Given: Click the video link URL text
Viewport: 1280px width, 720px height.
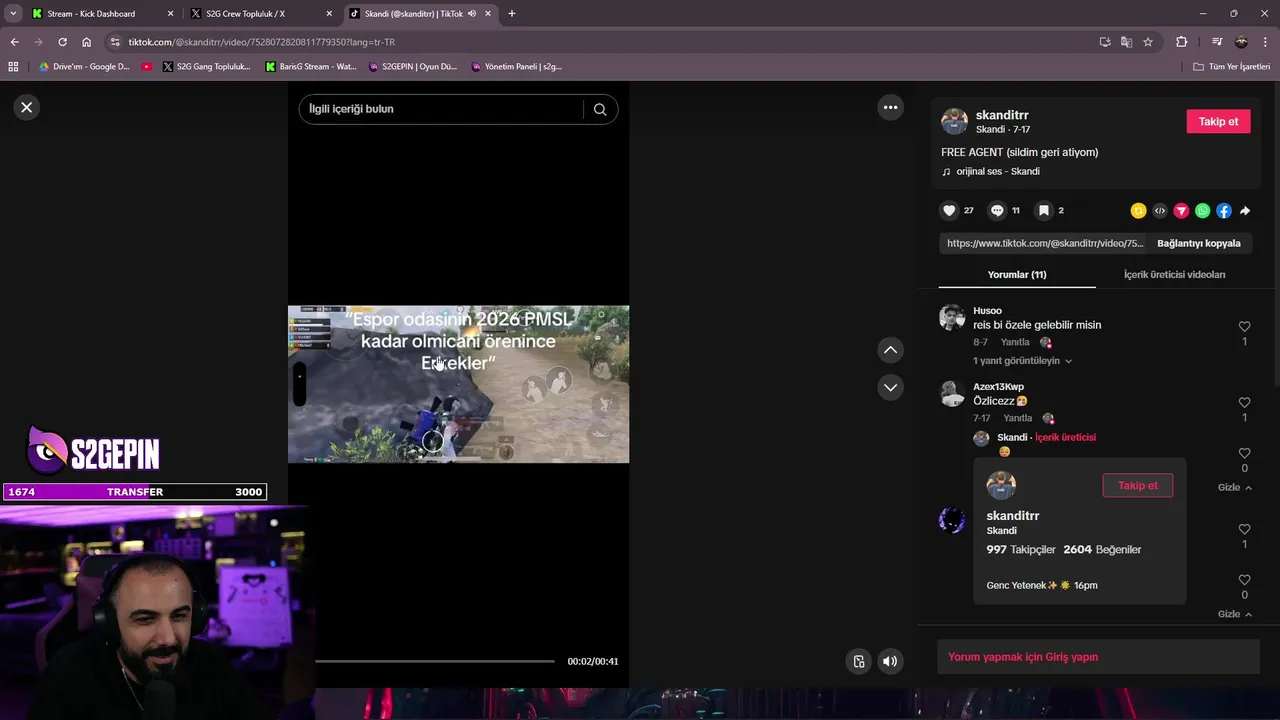Looking at the screenshot, I should (x=1045, y=243).
